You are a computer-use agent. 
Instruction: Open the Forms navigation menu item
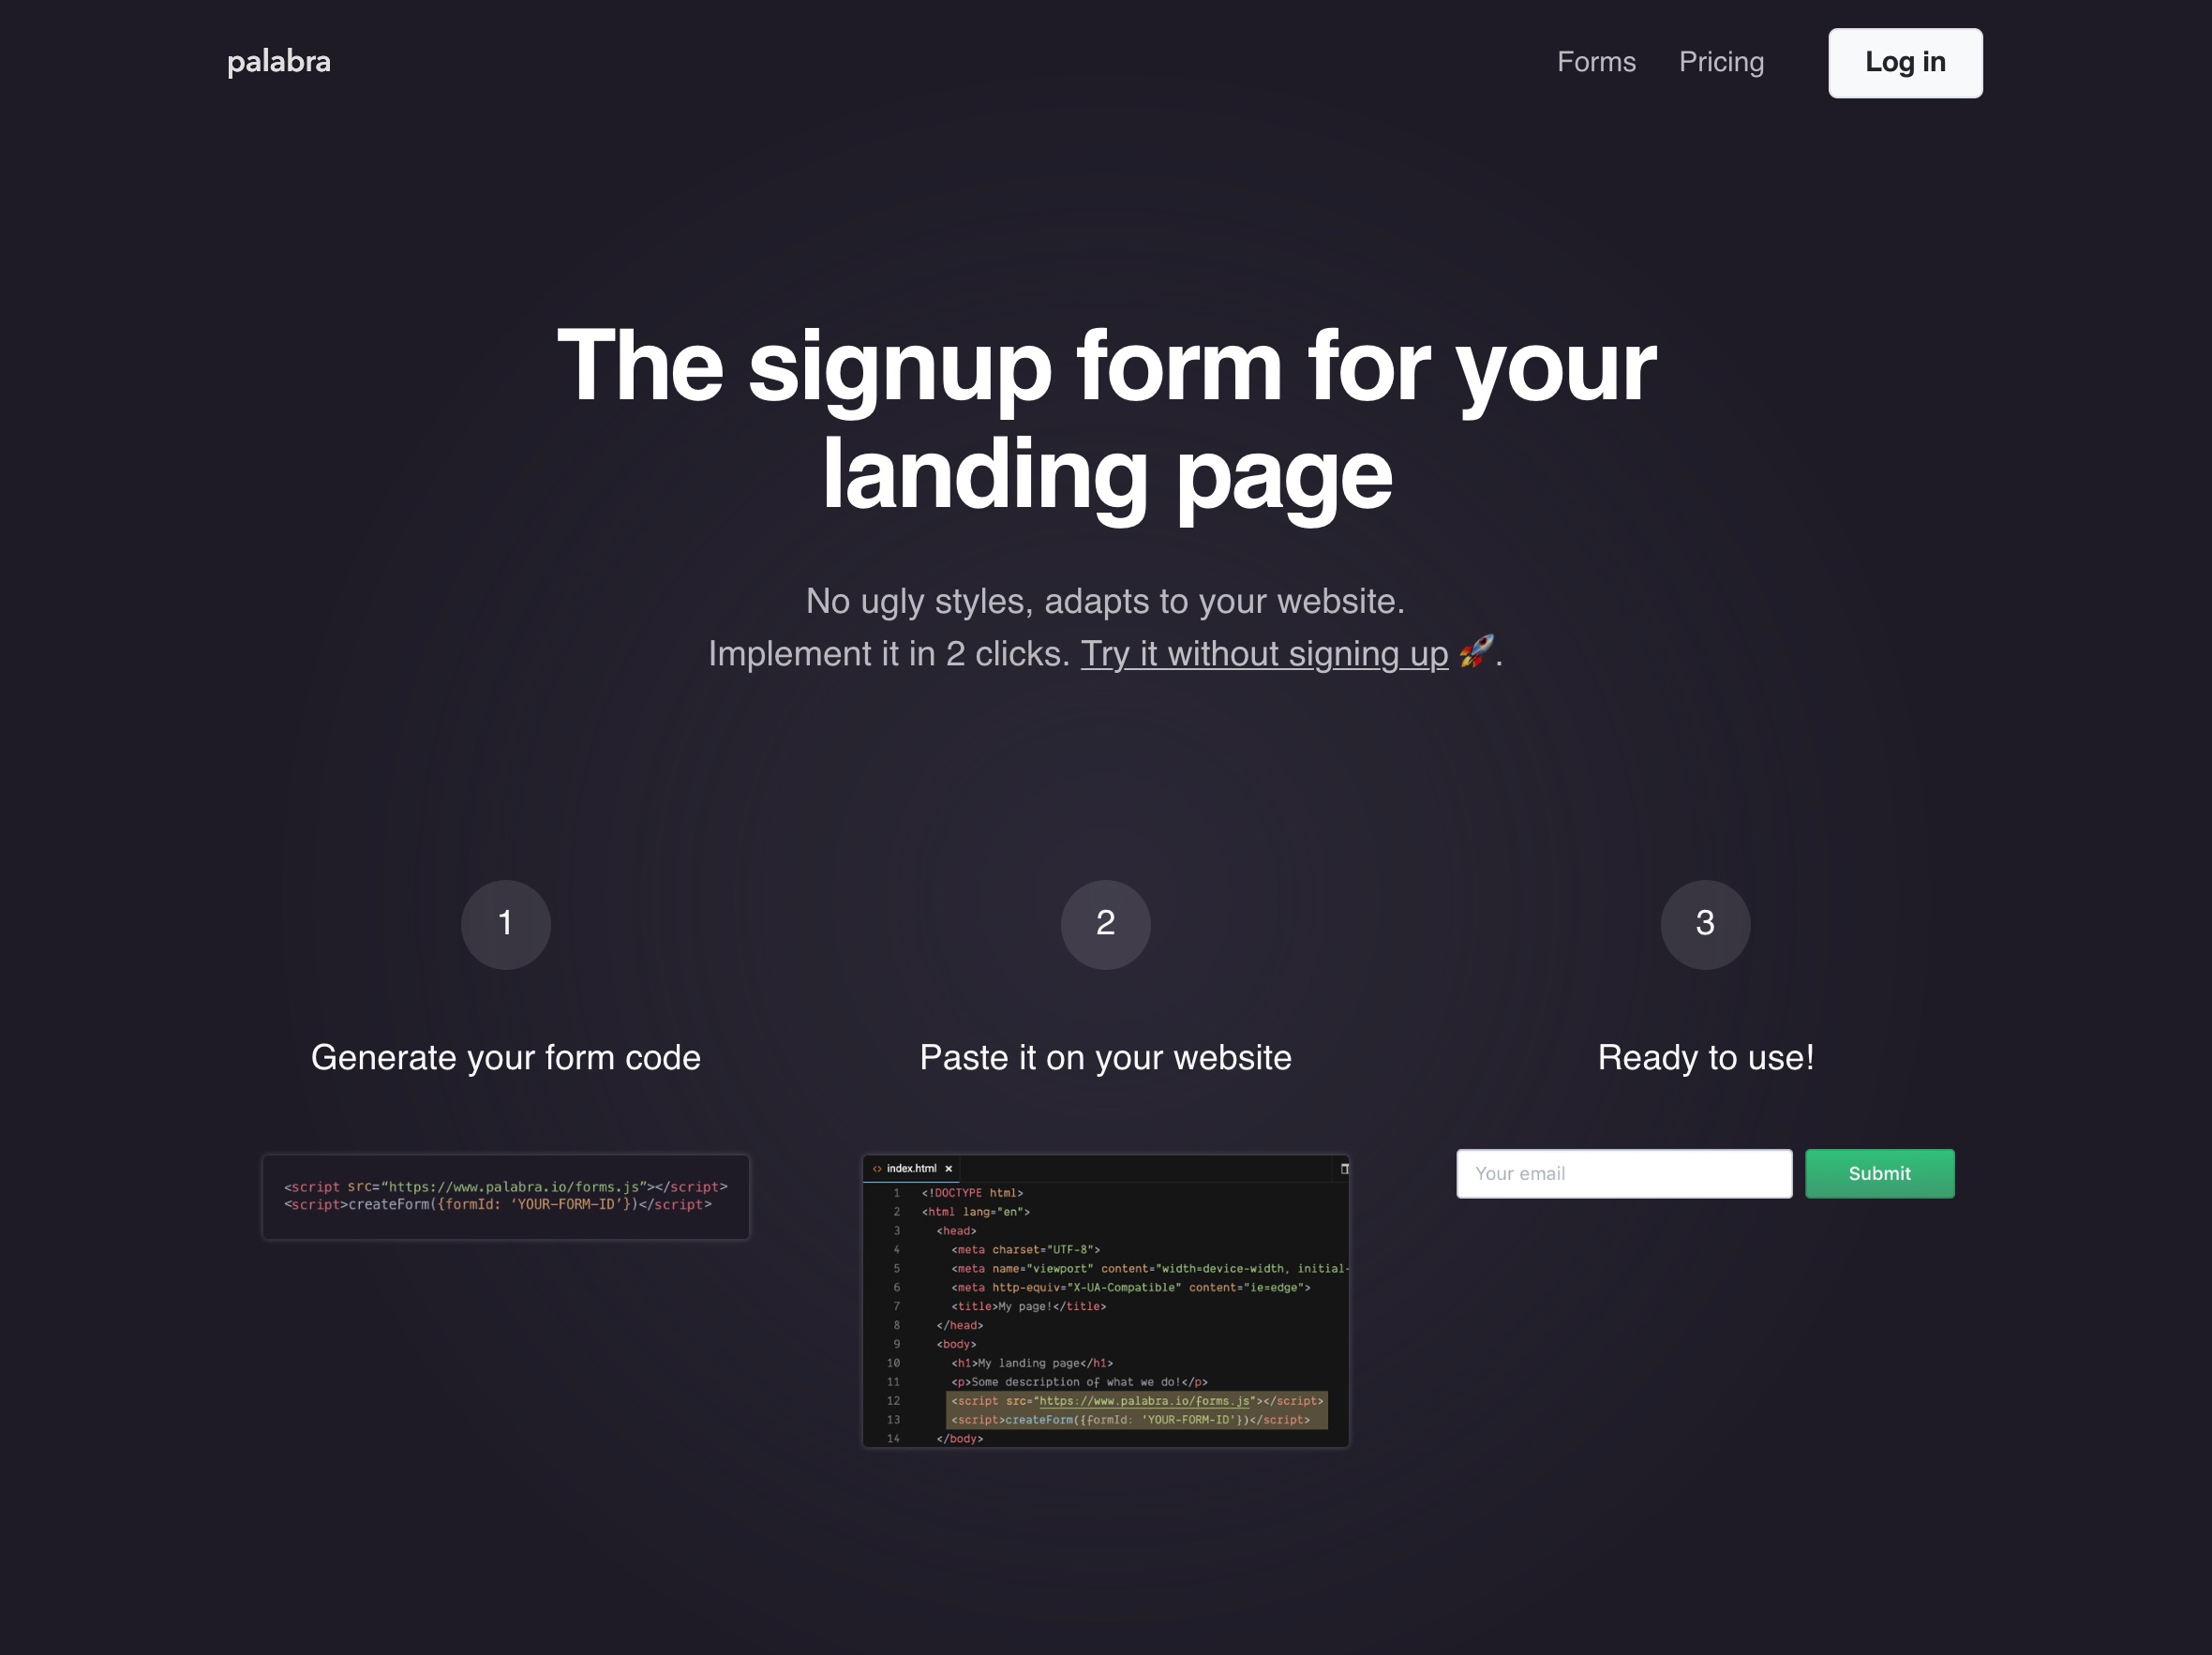(x=1596, y=63)
